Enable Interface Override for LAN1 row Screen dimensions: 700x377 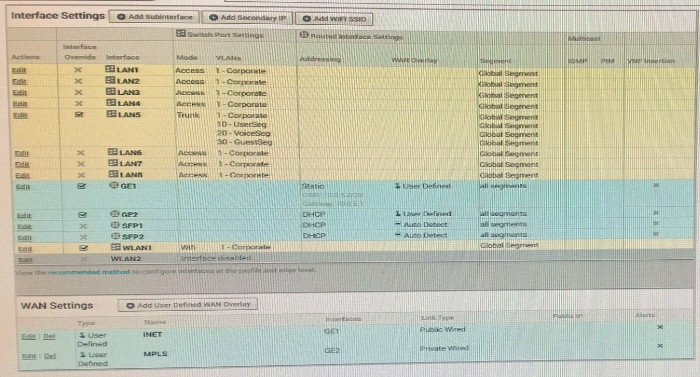click(x=78, y=70)
